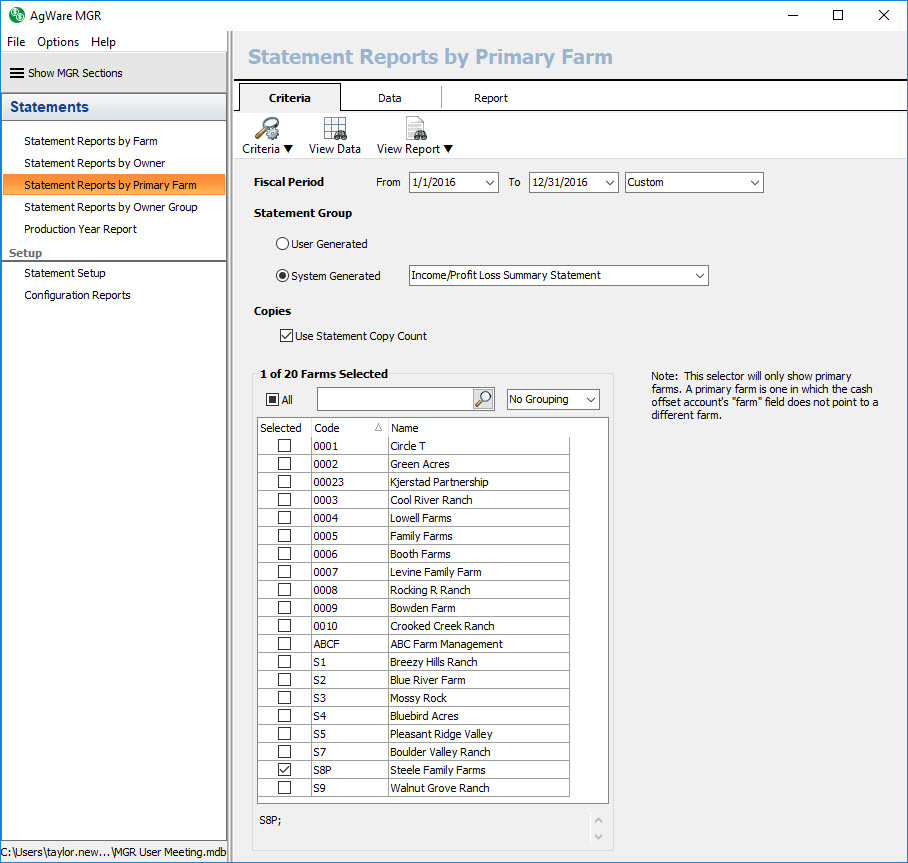
Task: Check the All farms checkbox
Action: (x=272, y=400)
